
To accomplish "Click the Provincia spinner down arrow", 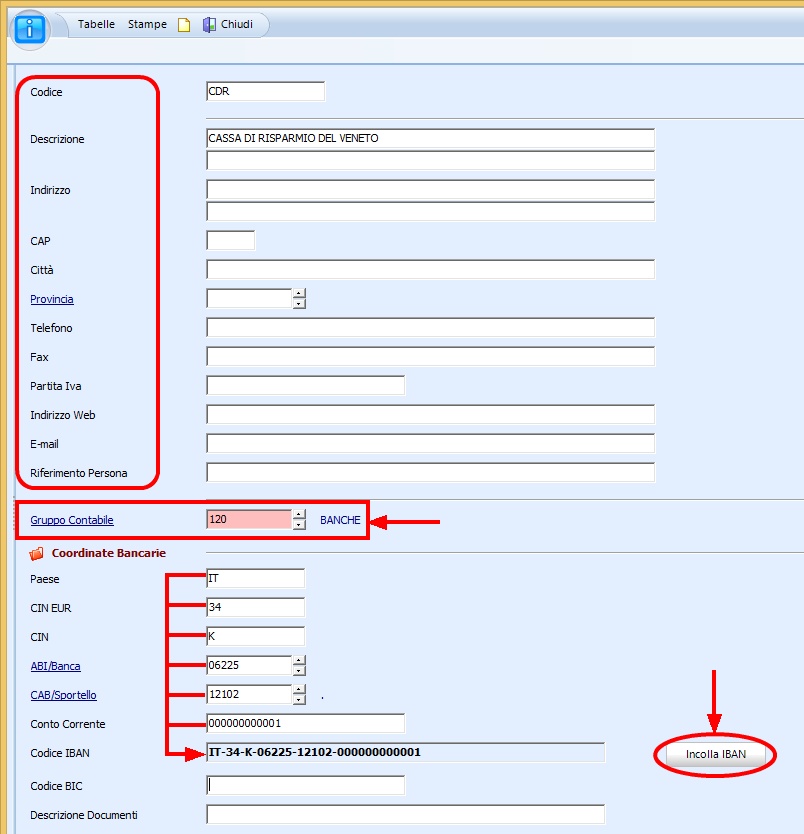I will [299, 304].
